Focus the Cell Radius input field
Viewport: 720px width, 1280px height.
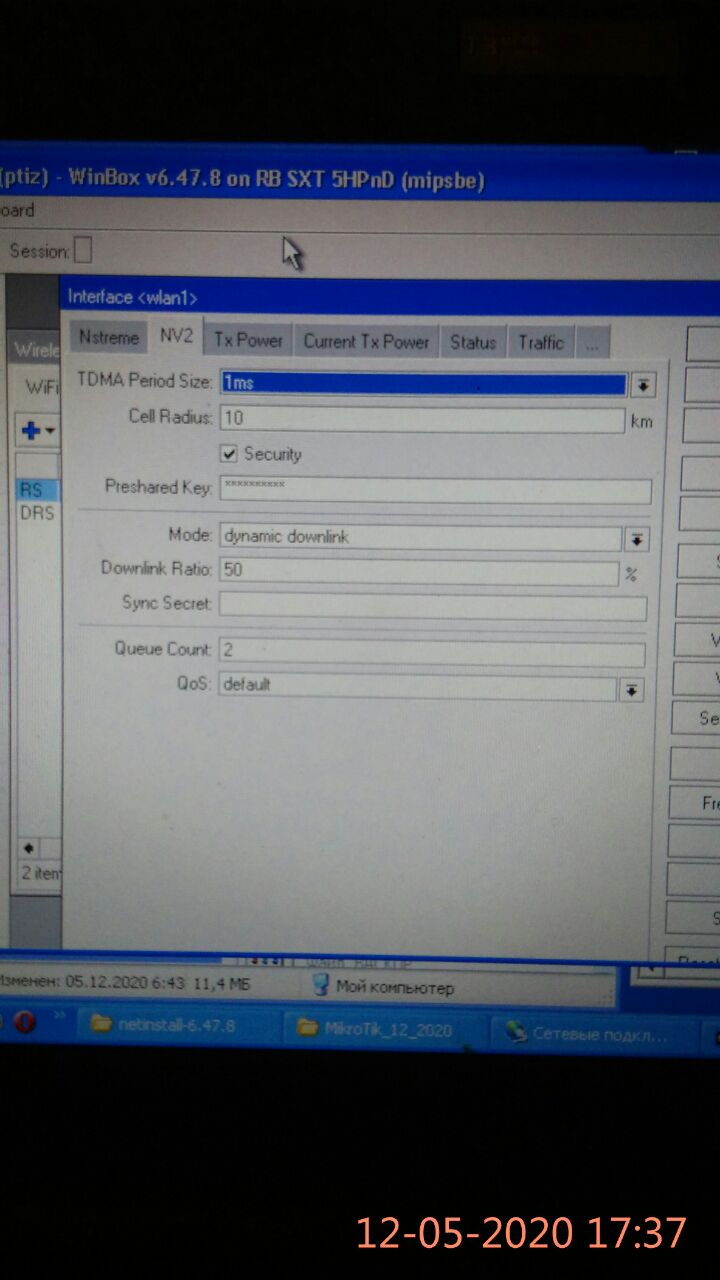[x=423, y=419]
